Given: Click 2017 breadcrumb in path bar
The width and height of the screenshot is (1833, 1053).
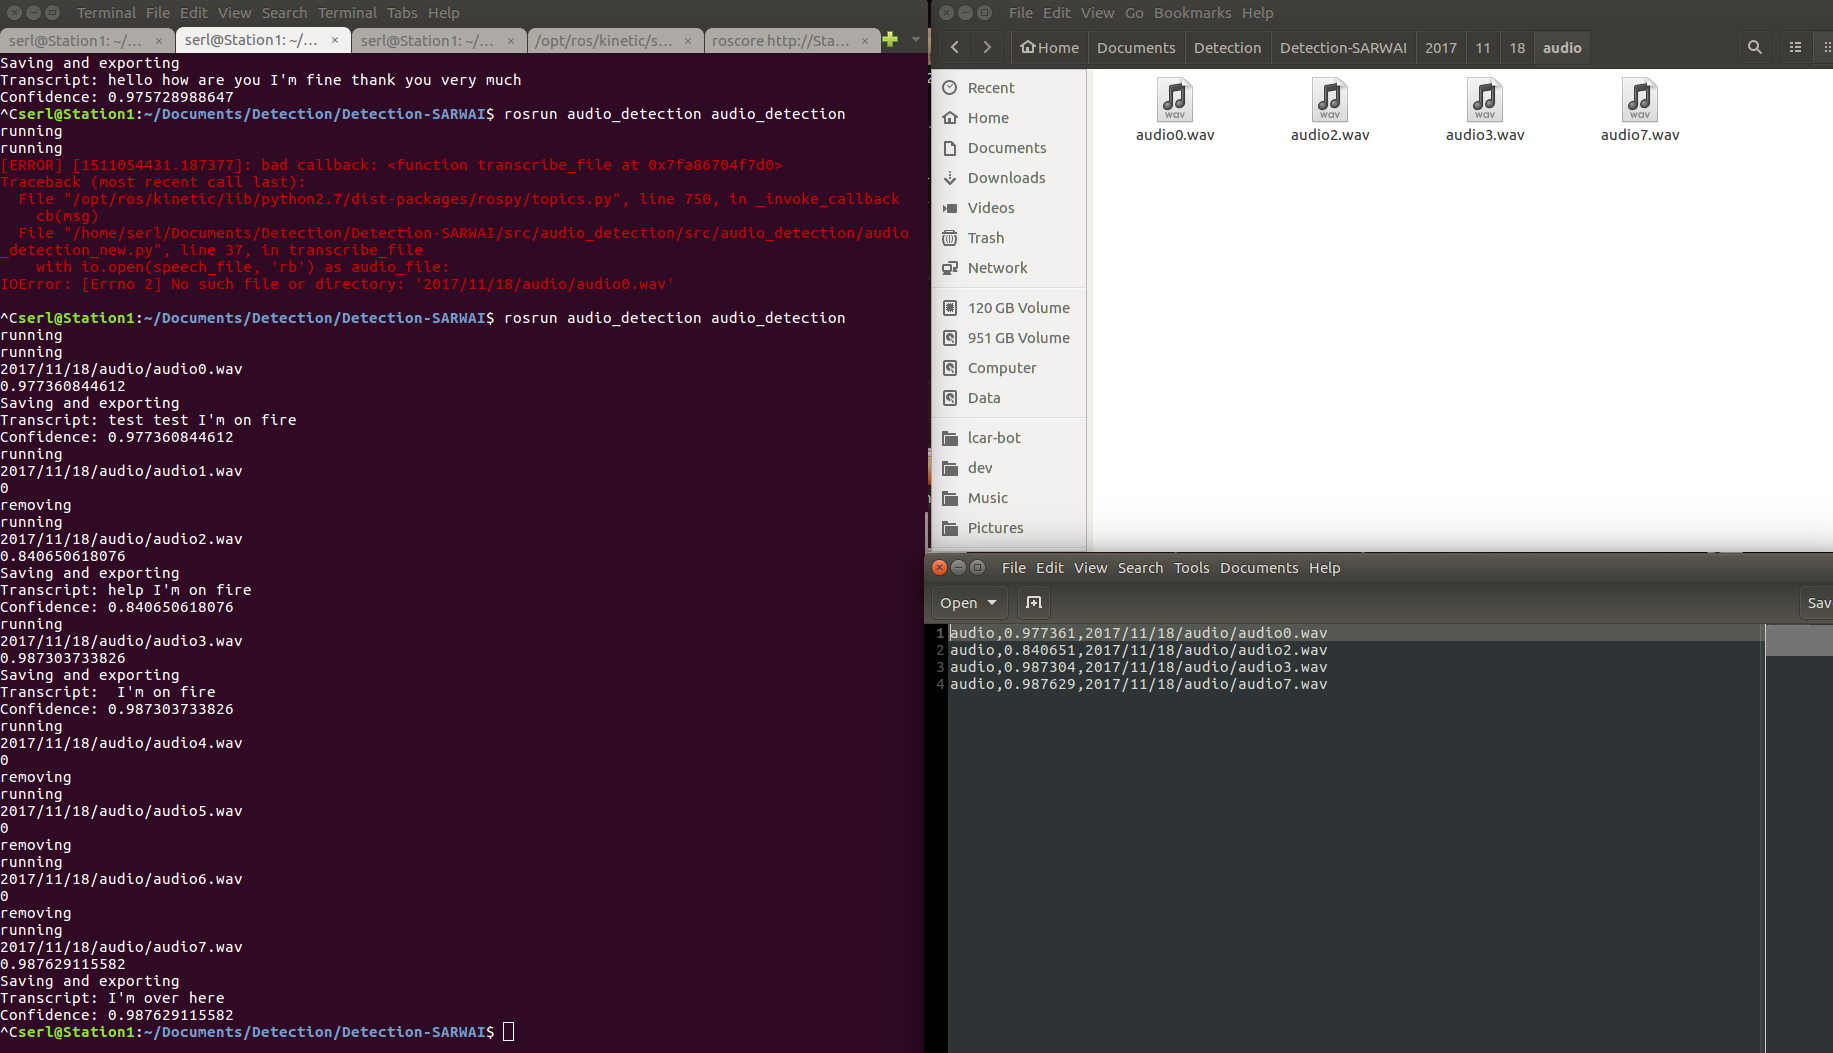Looking at the screenshot, I should coord(1441,47).
